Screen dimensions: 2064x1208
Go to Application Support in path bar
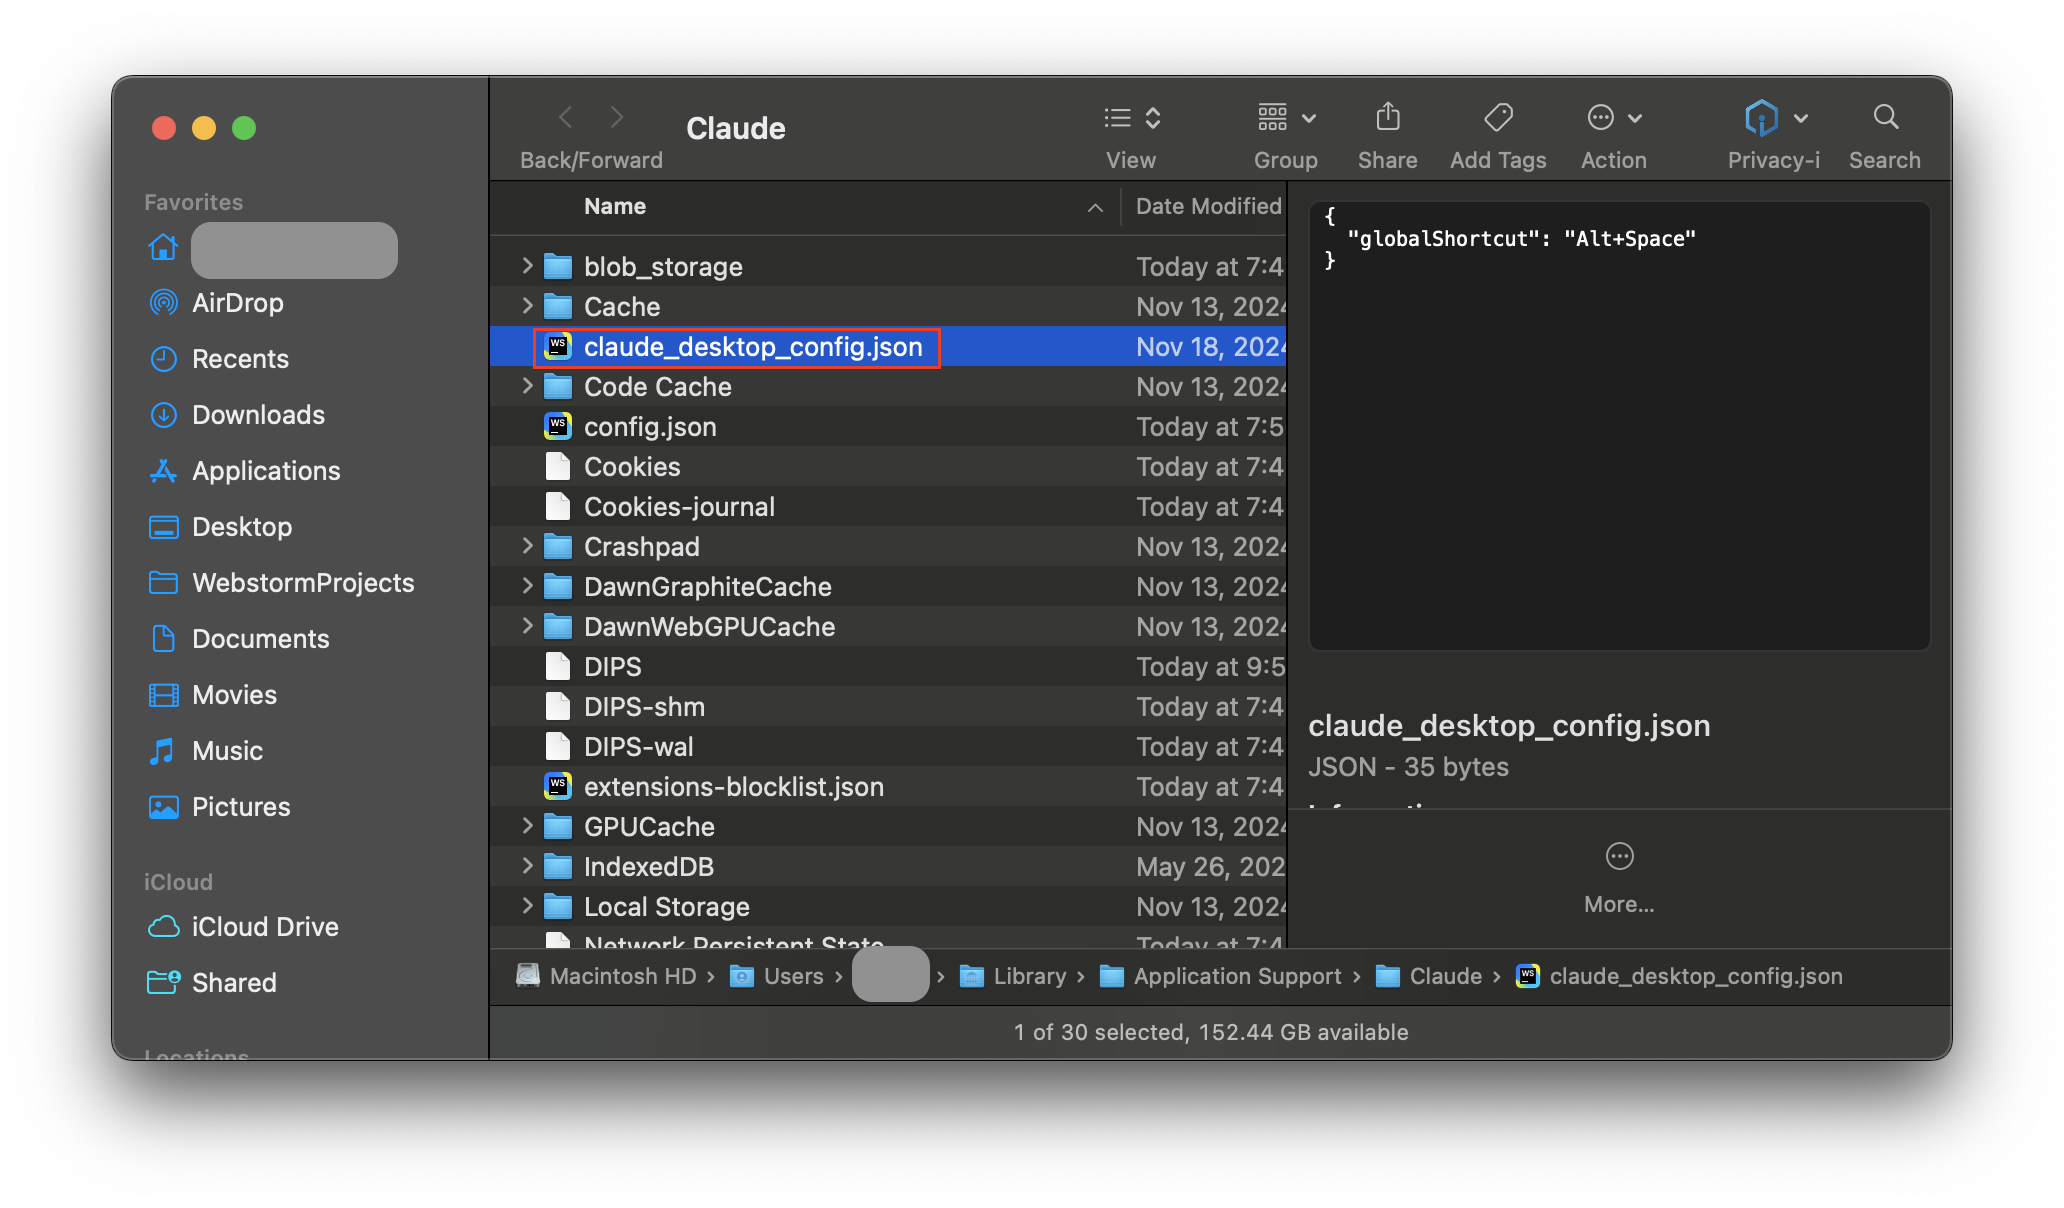(1237, 976)
